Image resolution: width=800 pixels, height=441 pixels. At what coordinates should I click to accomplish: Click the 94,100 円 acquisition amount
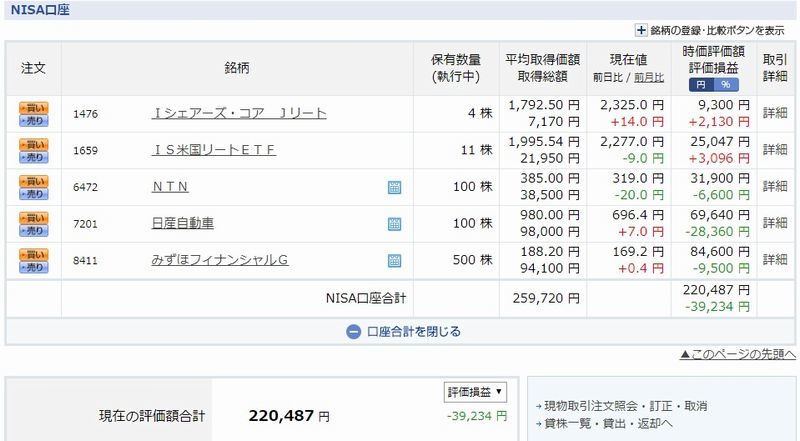(x=549, y=268)
